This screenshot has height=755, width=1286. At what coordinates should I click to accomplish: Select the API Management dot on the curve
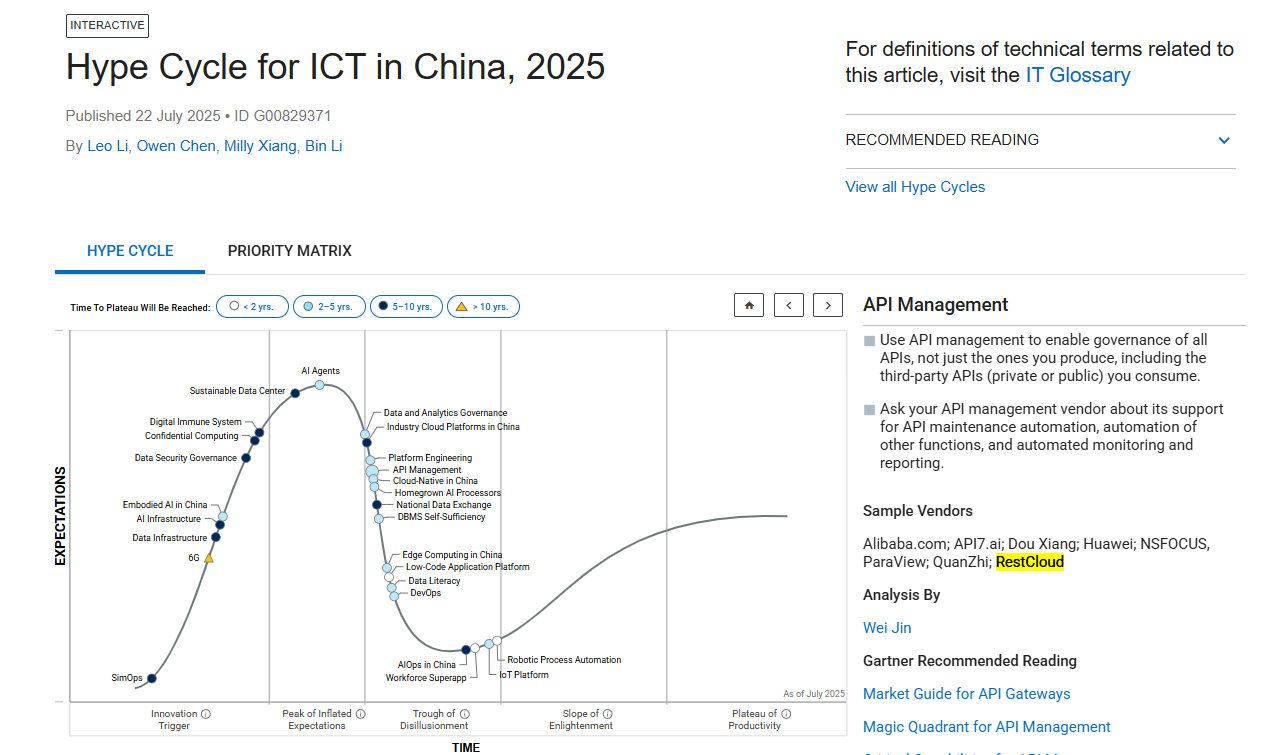point(371,470)
